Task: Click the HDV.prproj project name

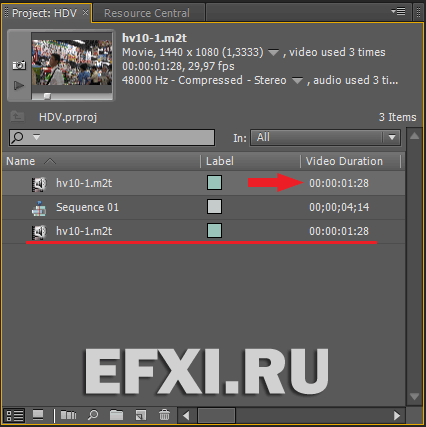Action: click(68, 117)
